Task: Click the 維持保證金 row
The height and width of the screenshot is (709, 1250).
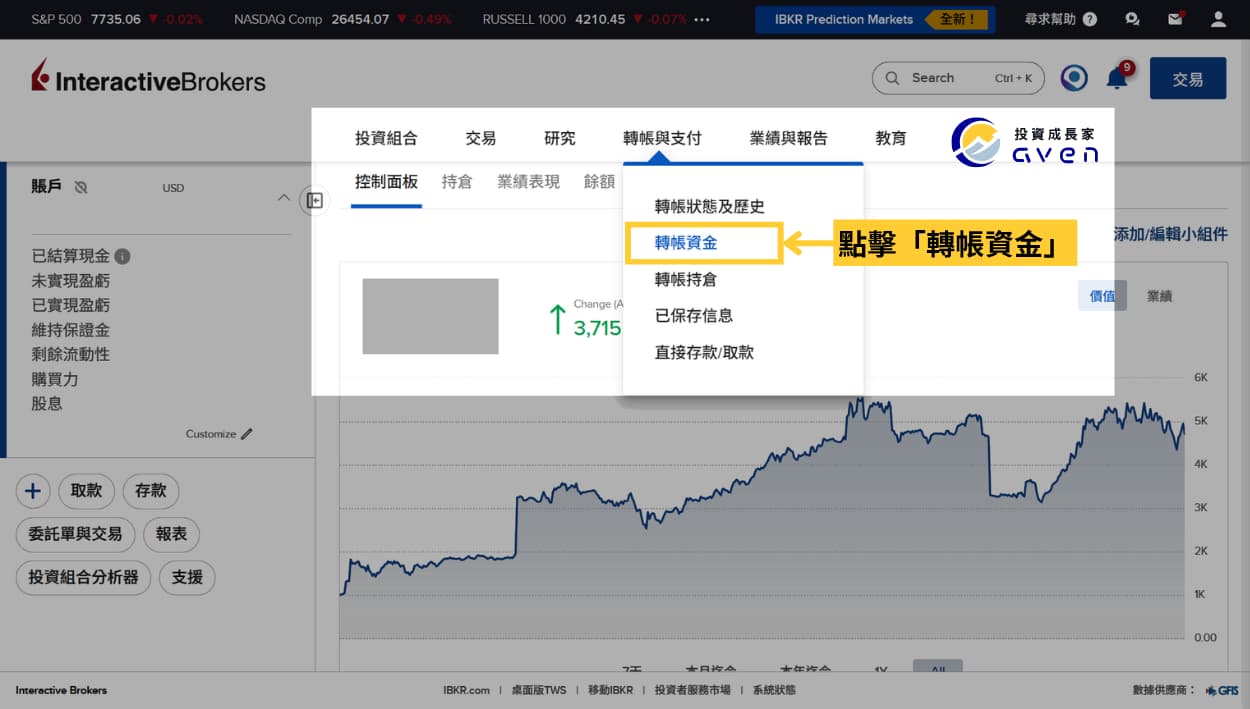Action: click(71, 330)
